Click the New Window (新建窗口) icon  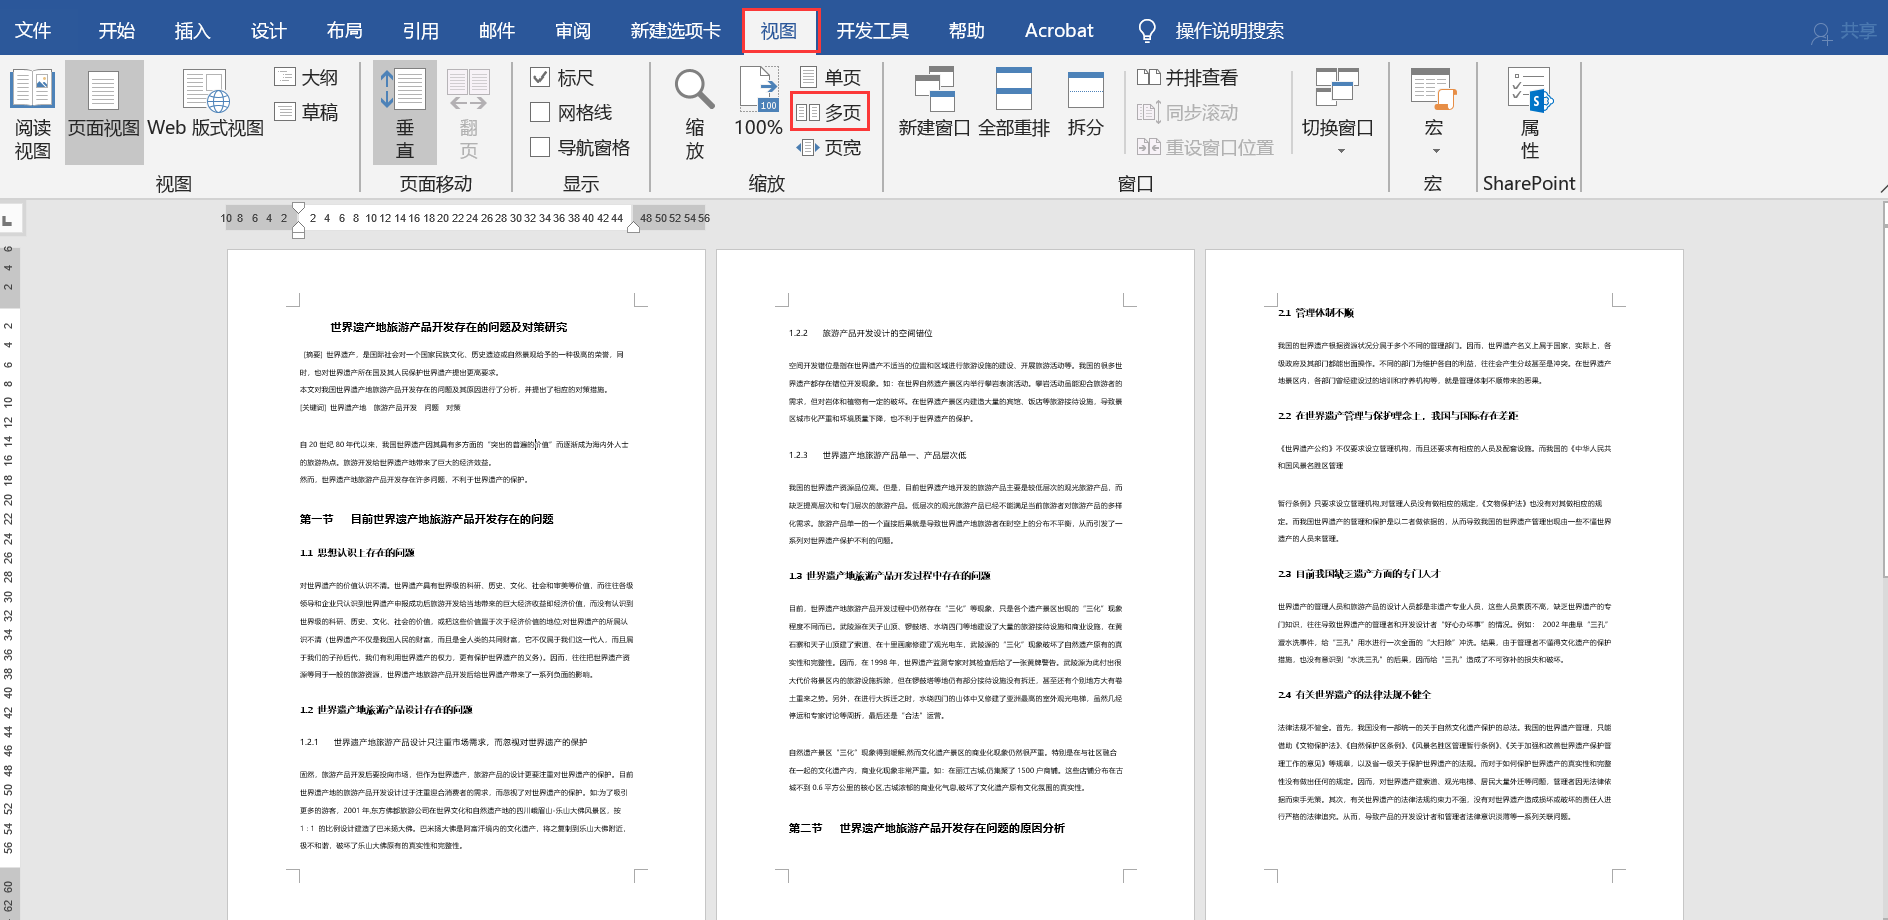934,91
